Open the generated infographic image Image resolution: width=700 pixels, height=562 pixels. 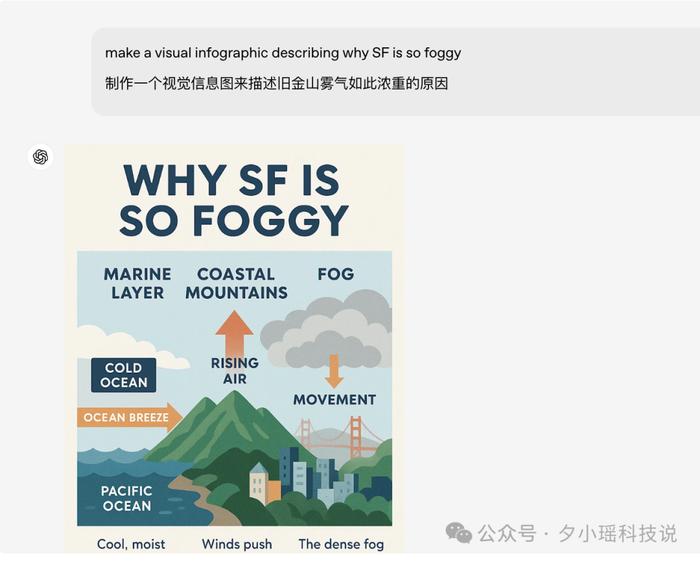pos(234,349)
